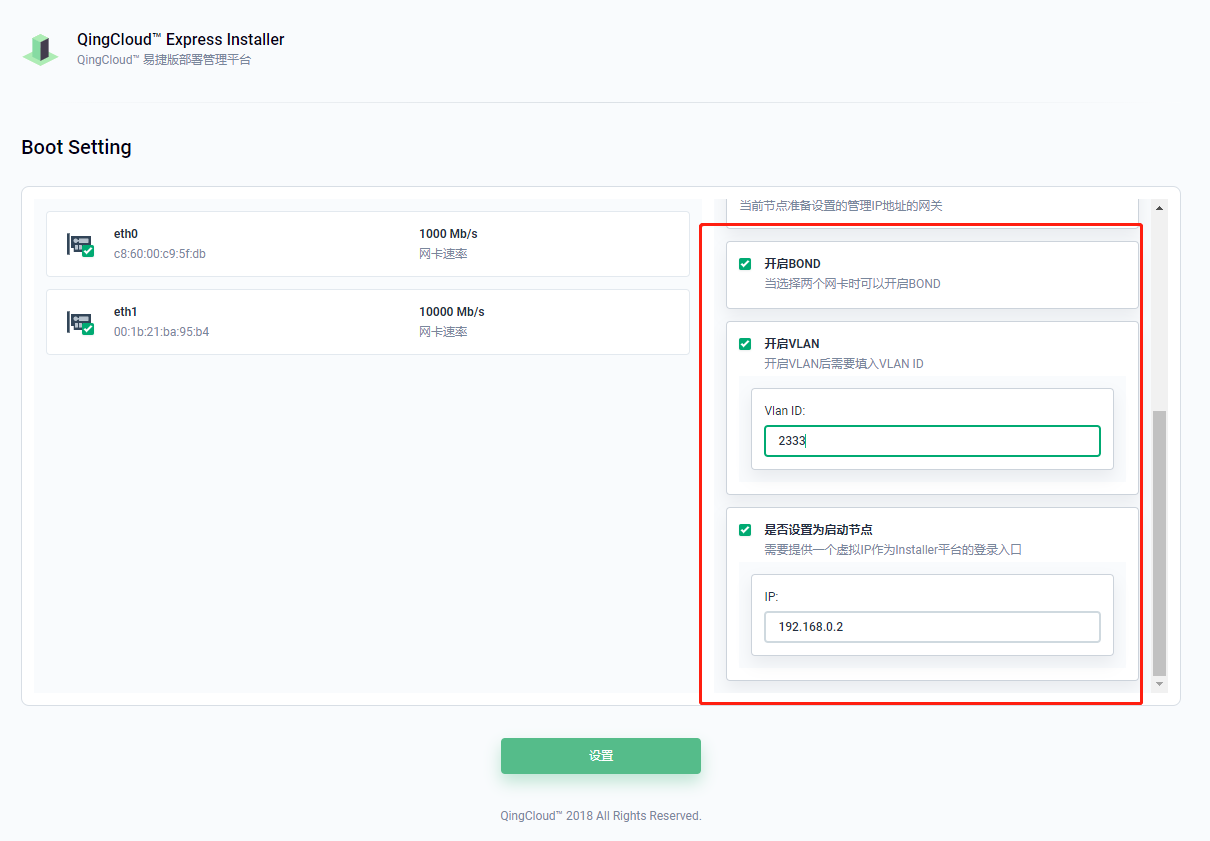Click the Boot Setting heading
The image size is (1210, 841).
[76, 147]
